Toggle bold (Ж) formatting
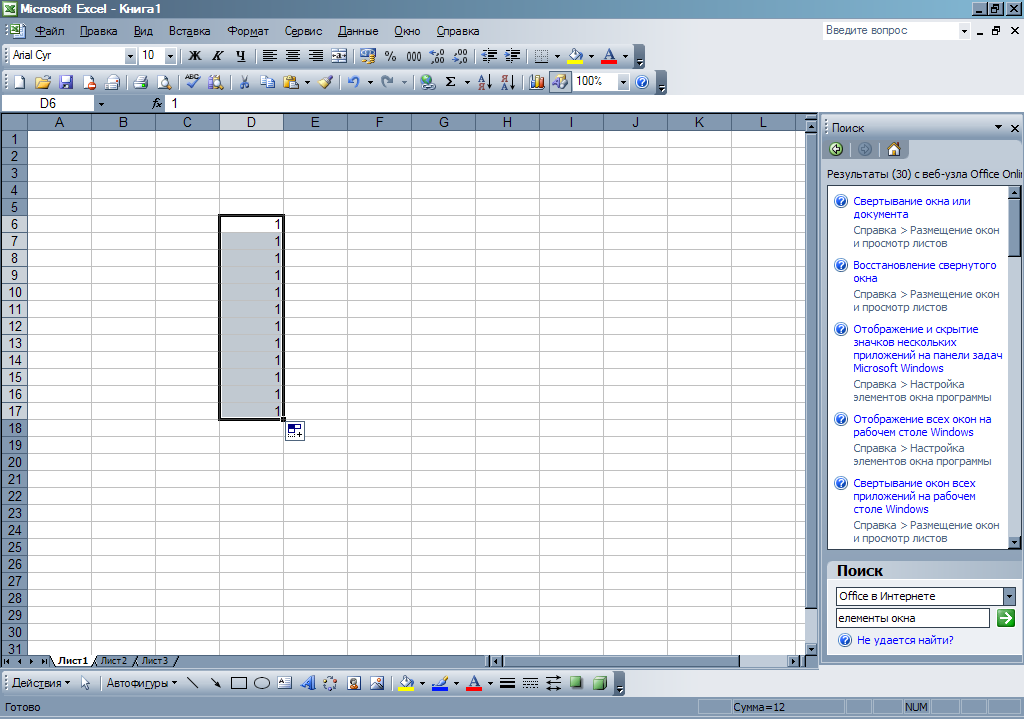This screenshot has width=1024, height=719. point(195,56)
